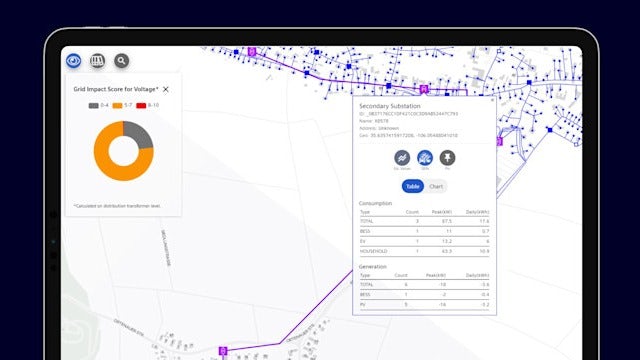The image size is (640, 360).
Task: Click the blue middle round icon in popup
Action: pyautogui.click(x=425, y=158)
